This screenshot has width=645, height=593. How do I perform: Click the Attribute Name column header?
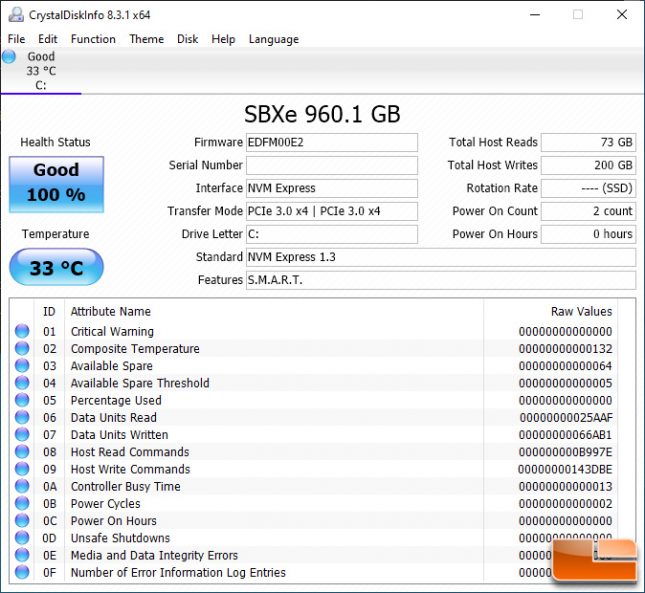tap(111, 311)
